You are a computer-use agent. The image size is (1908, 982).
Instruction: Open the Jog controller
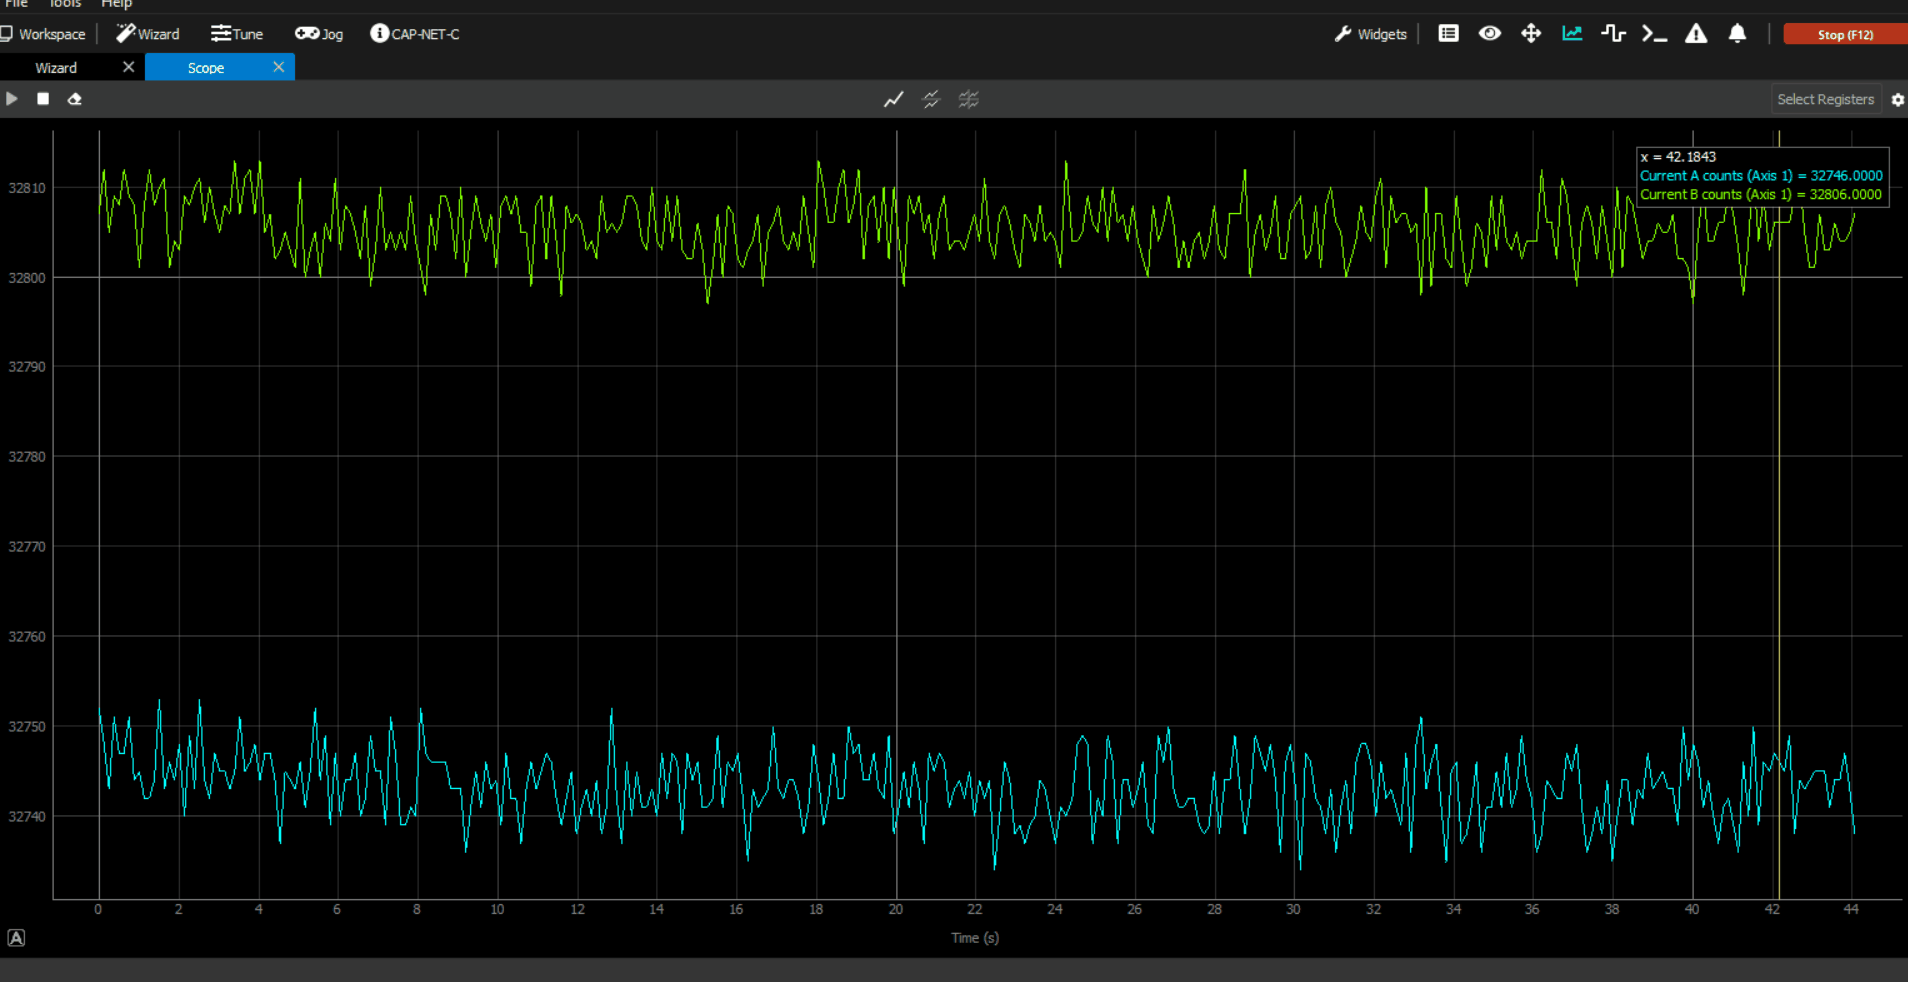pos(319,34)
